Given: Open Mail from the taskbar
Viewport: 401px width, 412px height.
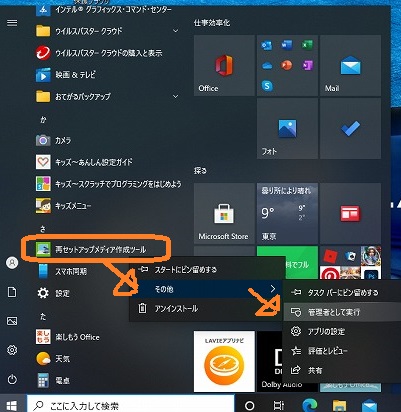Looking at the screenshot, I should point(369,405).
